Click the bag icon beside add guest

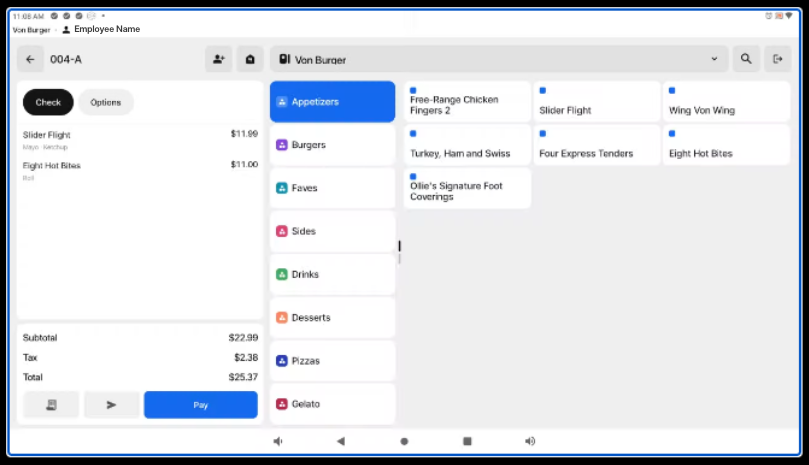(x=249, y=60)
